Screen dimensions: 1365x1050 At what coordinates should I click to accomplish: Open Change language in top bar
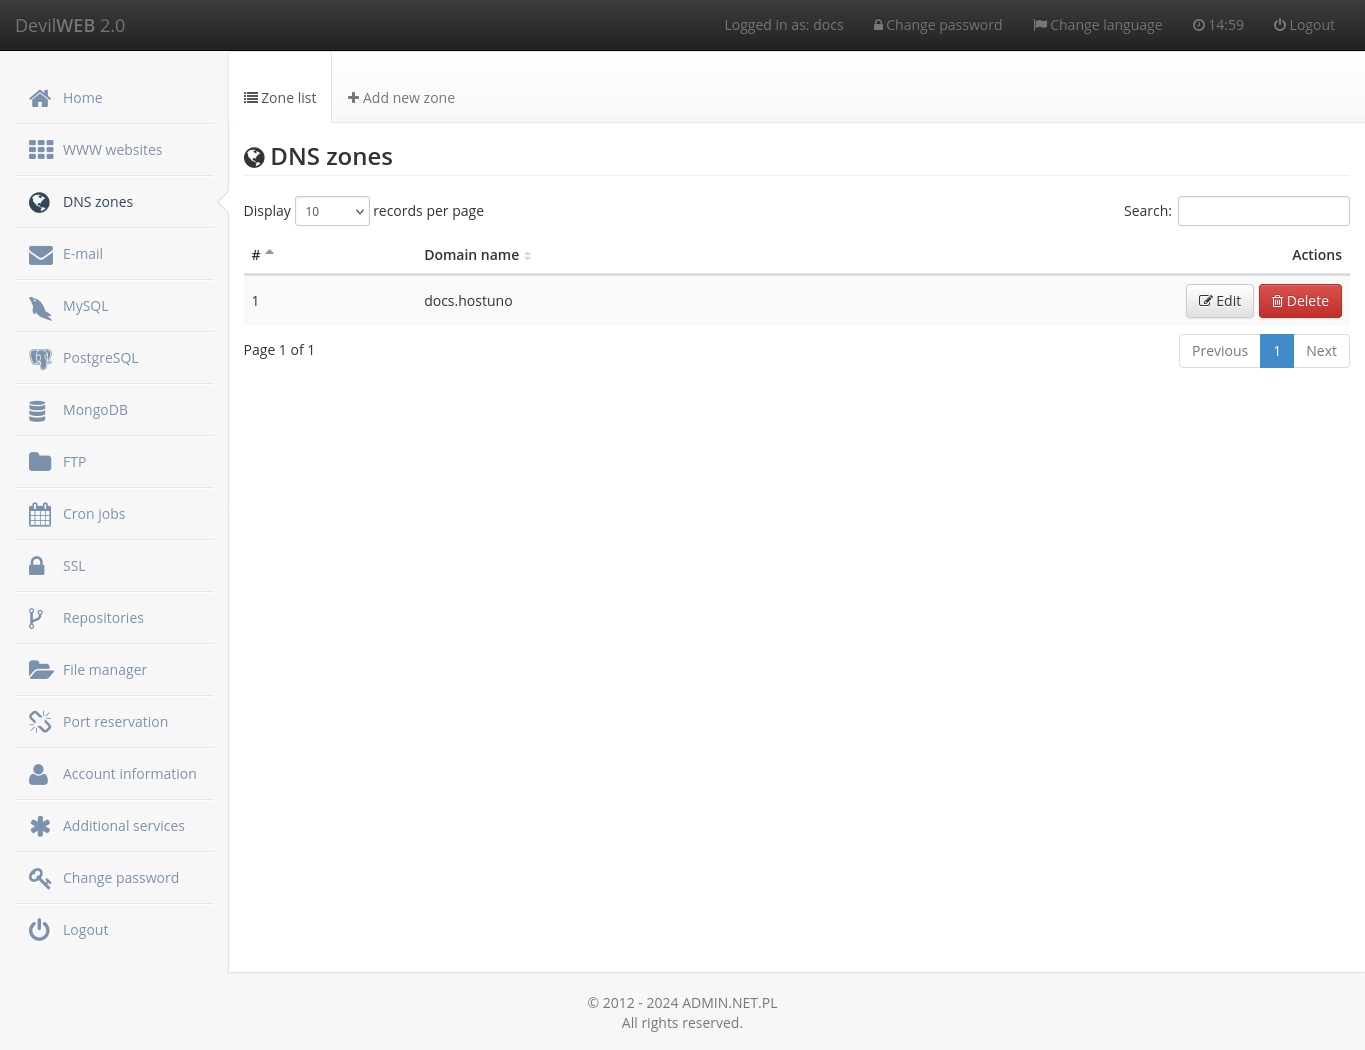click(x=1097, y=25)
